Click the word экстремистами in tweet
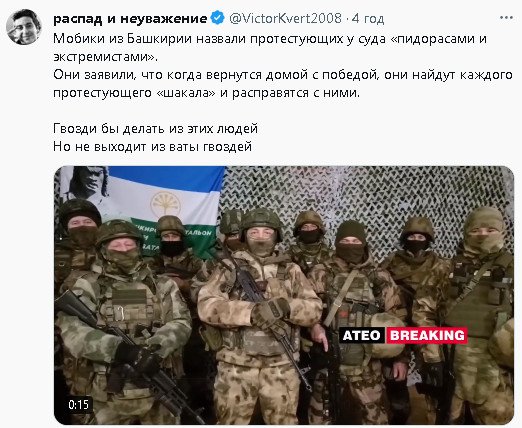This screenshot has height=428, width=522. tap(104, 57)
